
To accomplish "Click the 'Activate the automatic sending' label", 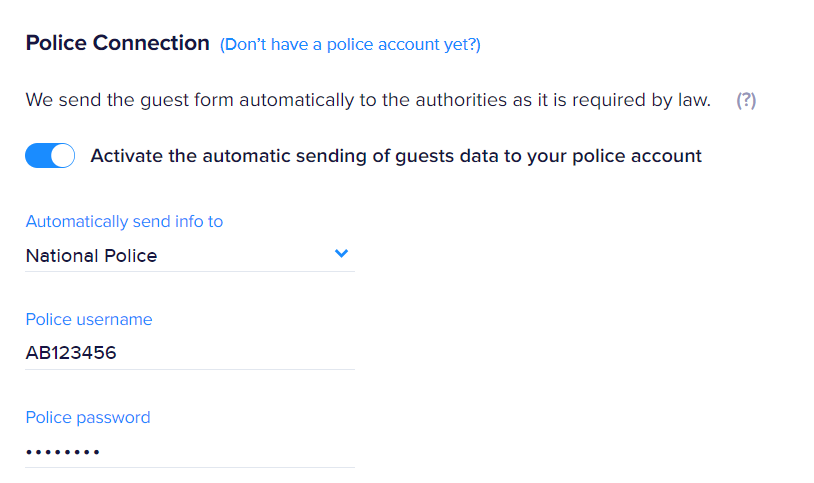I will click(x=396, y=156).
